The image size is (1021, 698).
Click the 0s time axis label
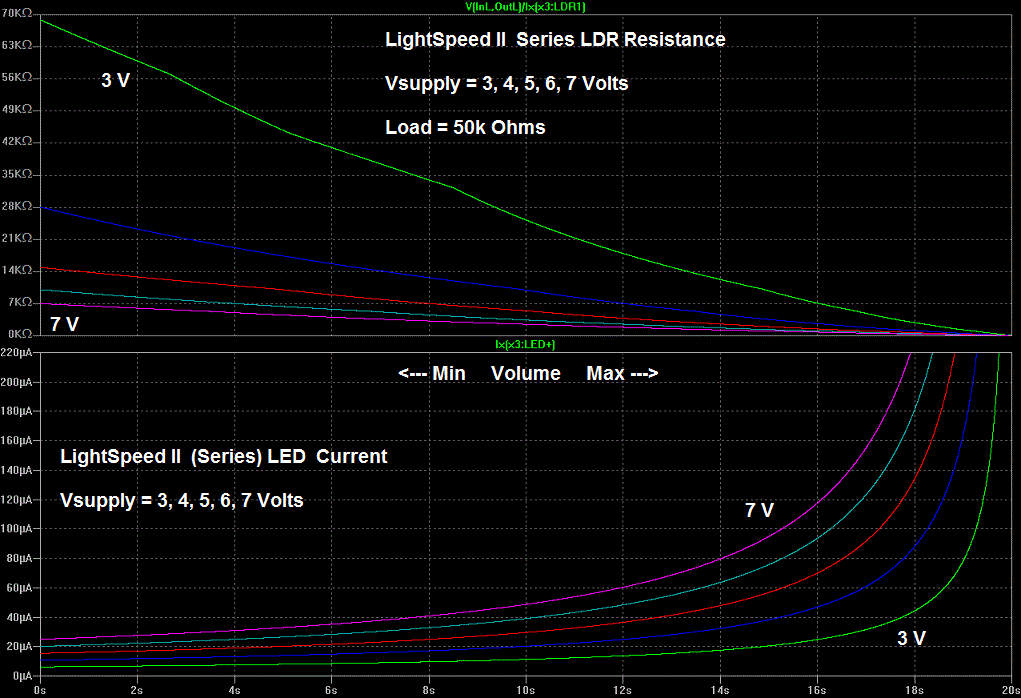[40, 690]
